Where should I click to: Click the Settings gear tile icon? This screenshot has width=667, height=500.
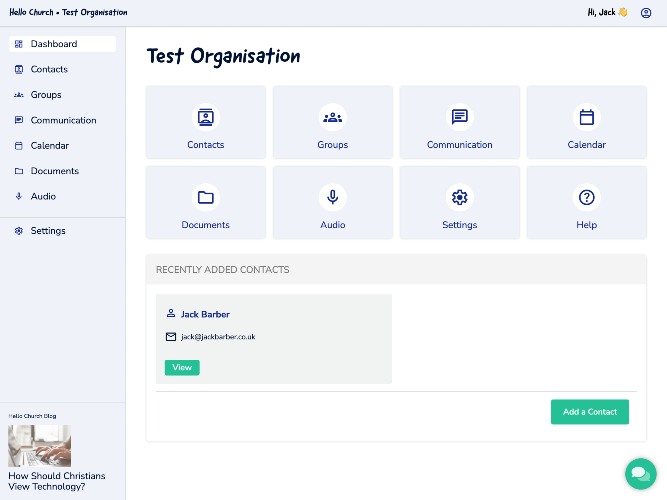[x=459, y=197]
